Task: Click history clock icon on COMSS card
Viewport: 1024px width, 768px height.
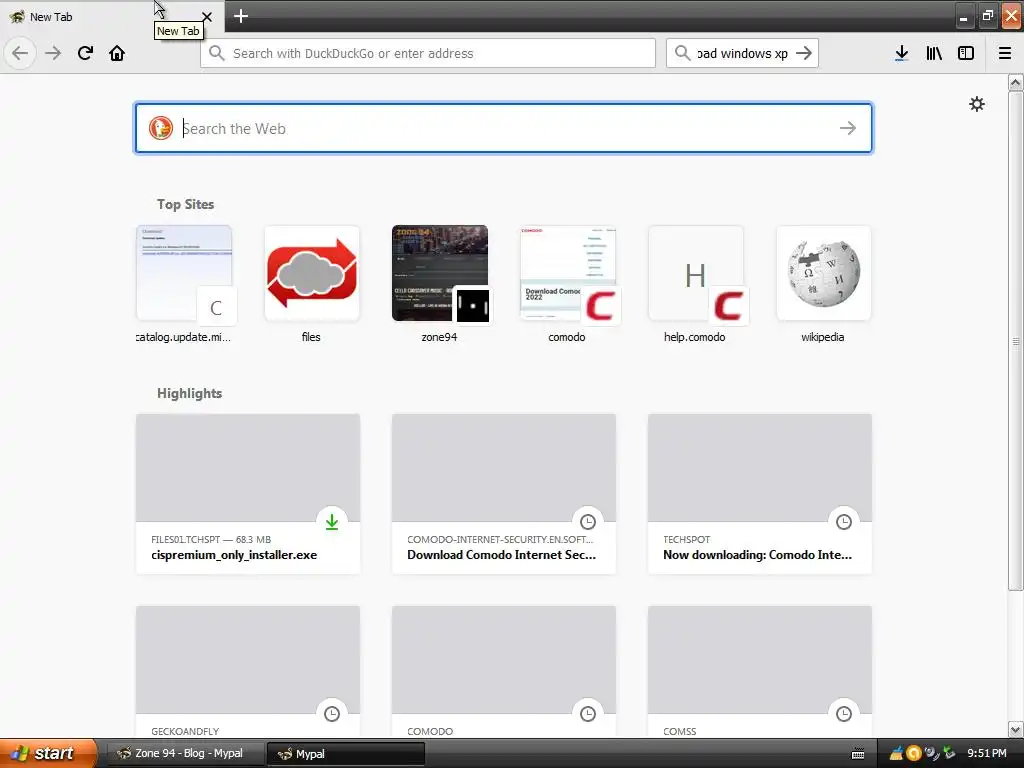Action: [844, 714]
